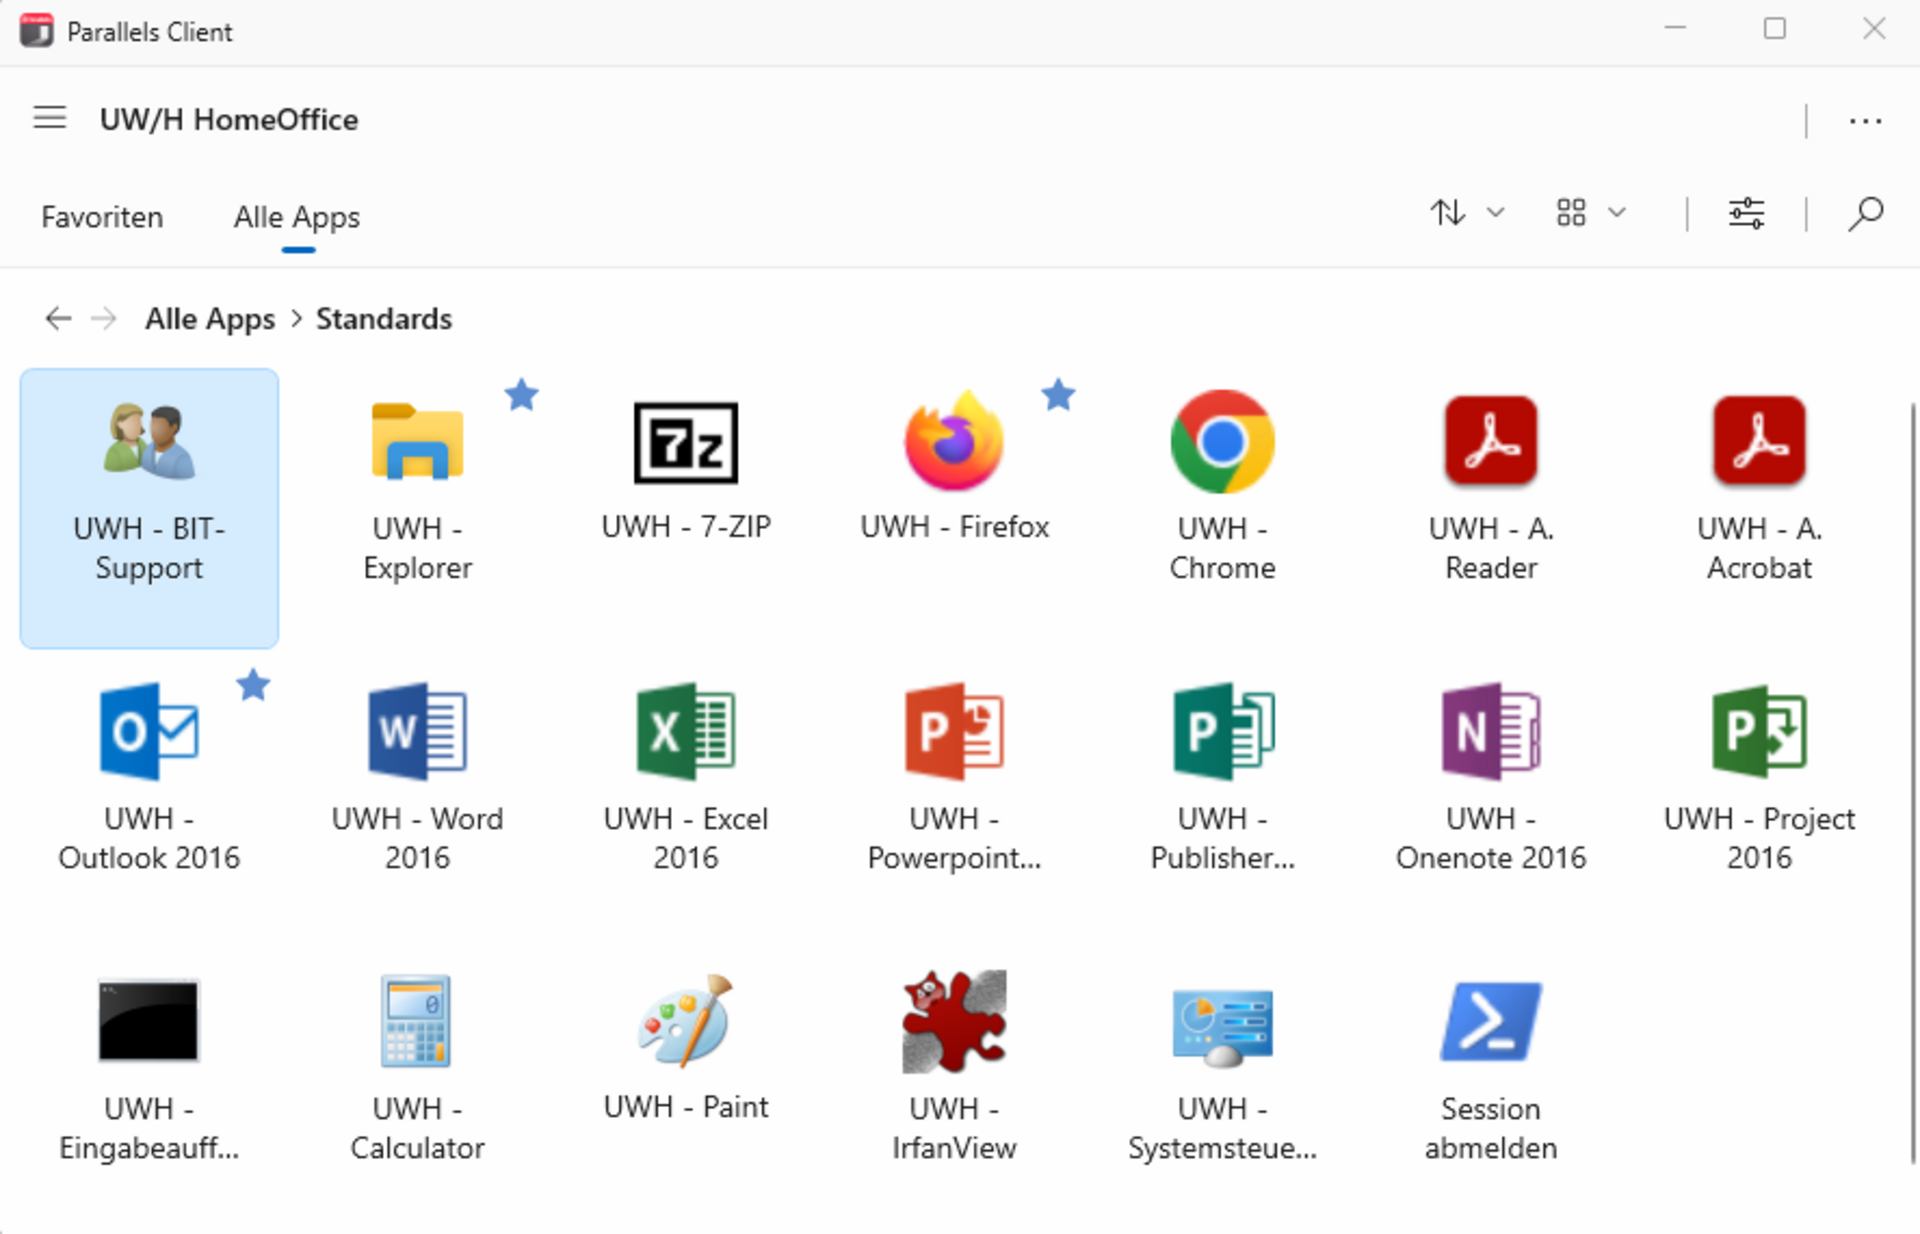
Task: Maximize the Parallels Client window
Action: (x=1775, y=29)
